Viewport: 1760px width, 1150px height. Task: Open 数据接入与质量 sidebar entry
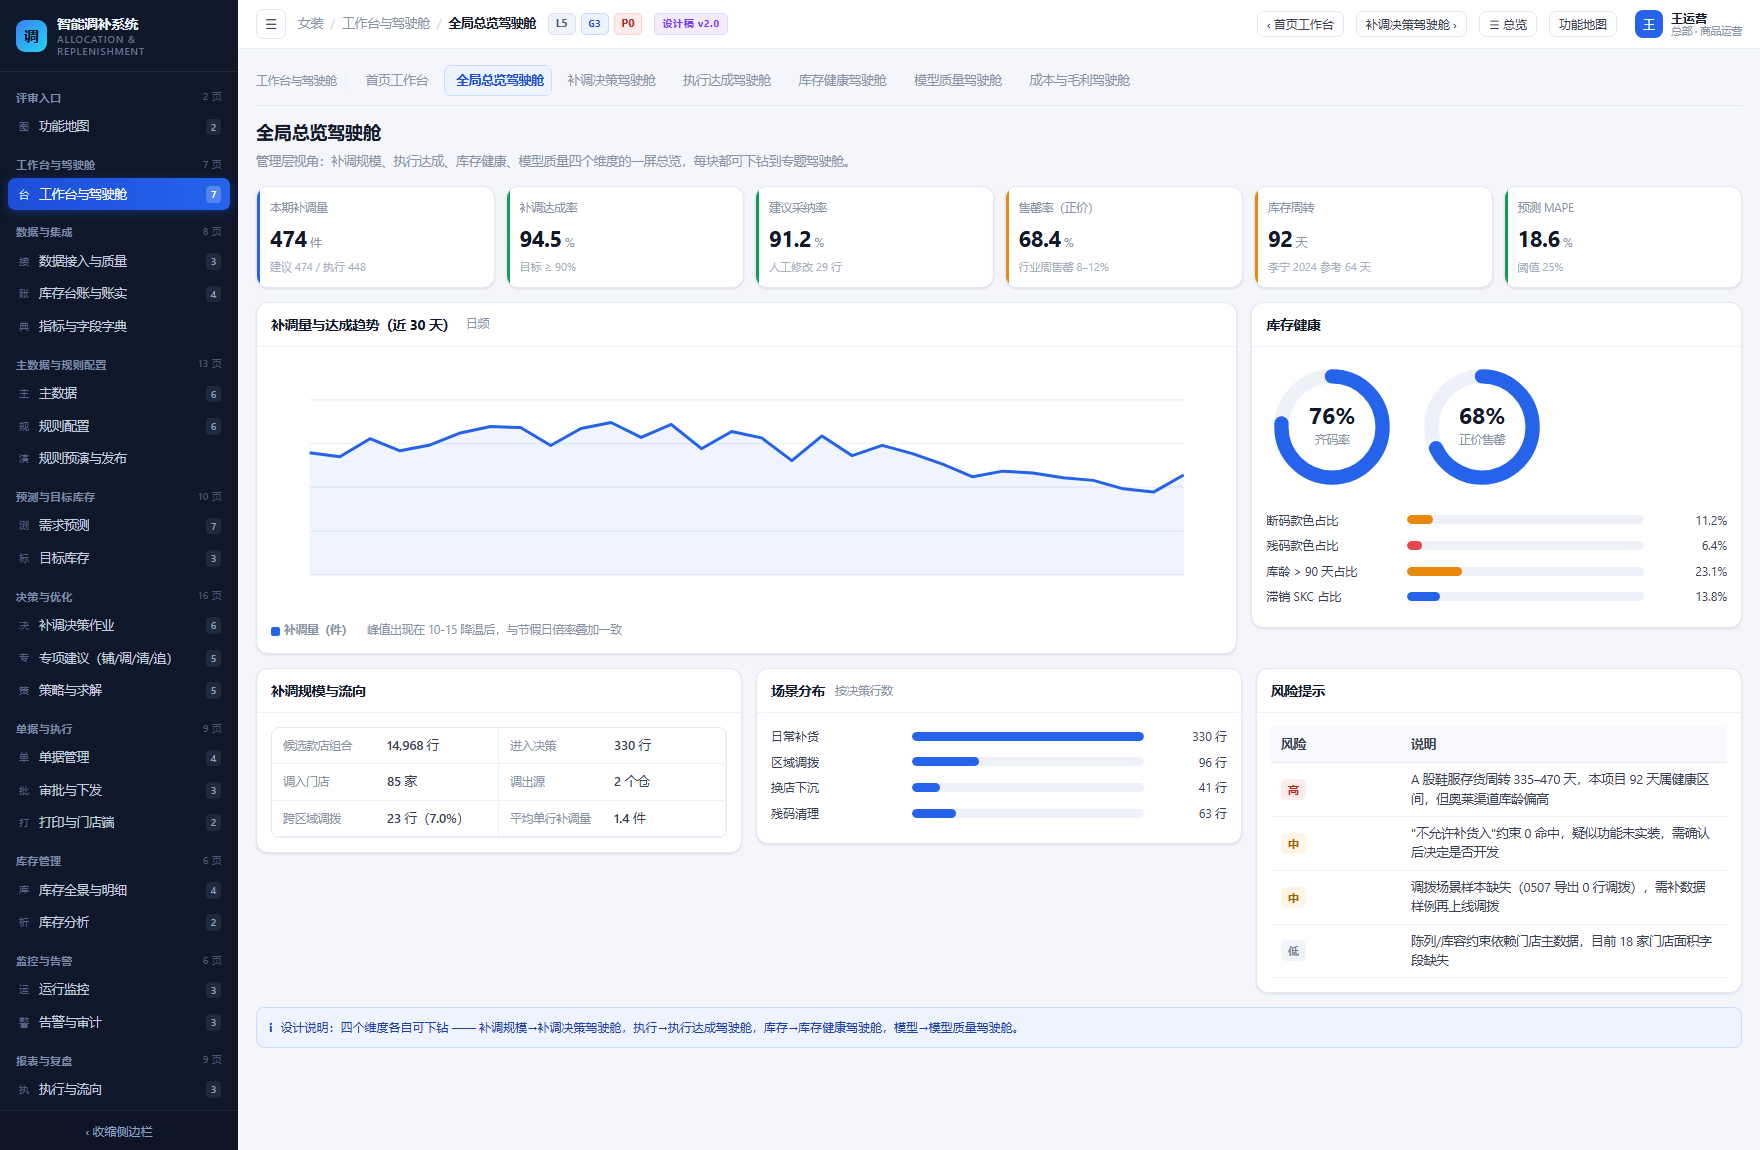[119, 262]
